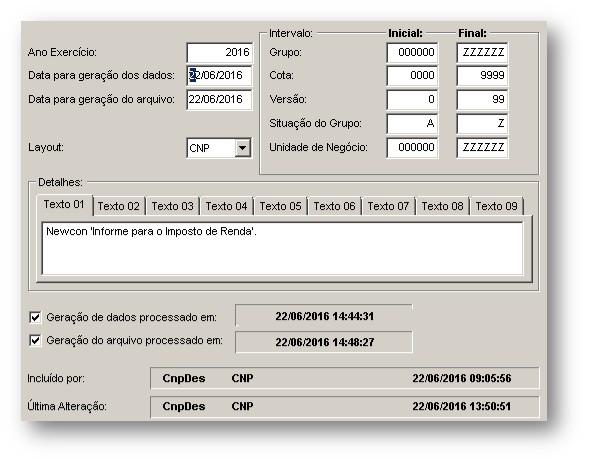
Task: Select the Cota Inicial field
Action: [x=412, y=76]
